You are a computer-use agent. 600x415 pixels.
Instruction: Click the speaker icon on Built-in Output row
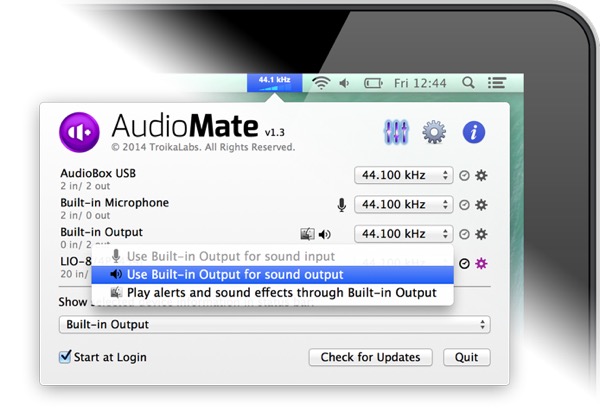(x=324, y=234)
